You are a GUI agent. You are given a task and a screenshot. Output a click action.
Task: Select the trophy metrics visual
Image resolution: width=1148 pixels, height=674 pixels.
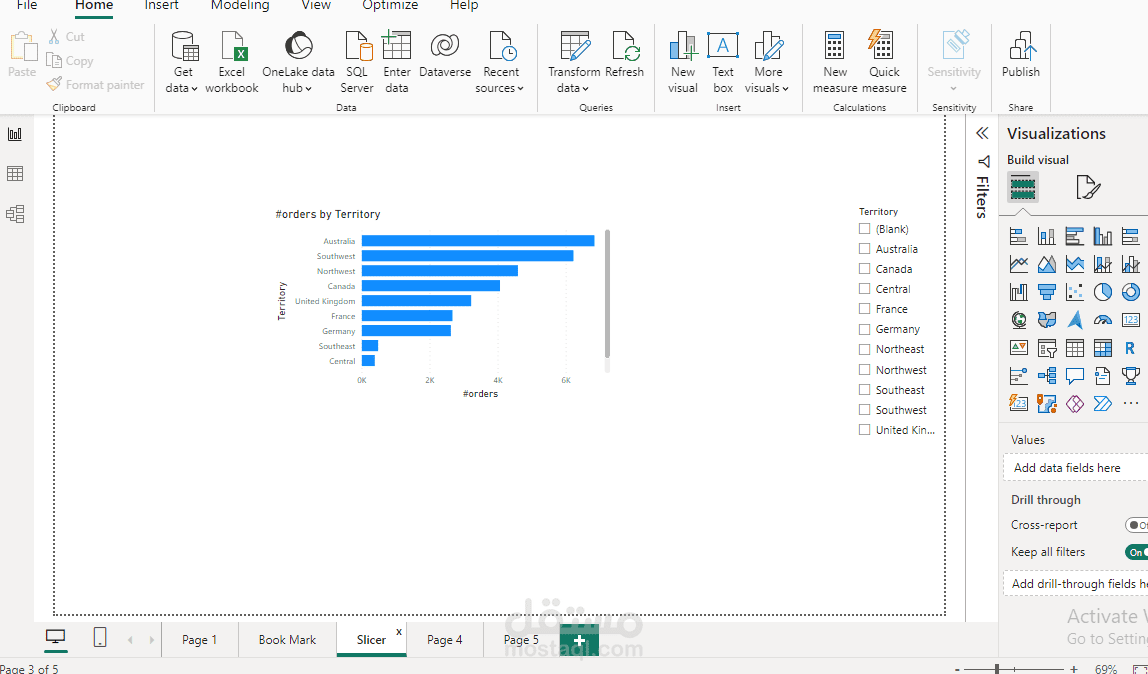pyautogui.click(x=1130, y=375)
